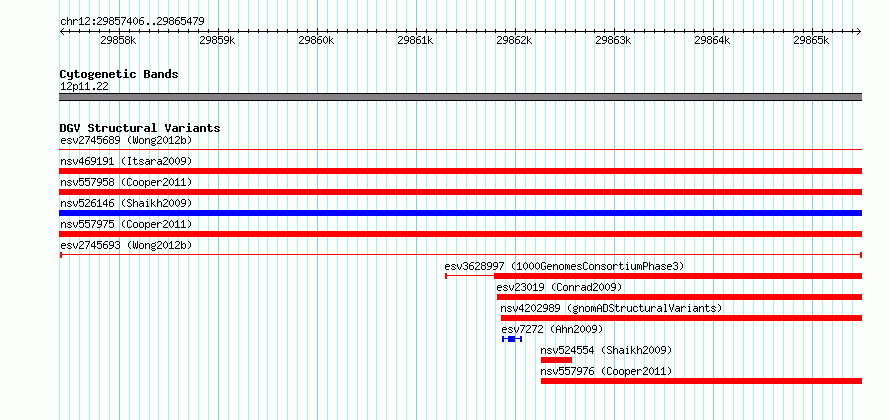The width and height of the screenshot is (890, 420).
Task: Click the nsv557975 (Cooper2011) label
Action: pos(126,224)
